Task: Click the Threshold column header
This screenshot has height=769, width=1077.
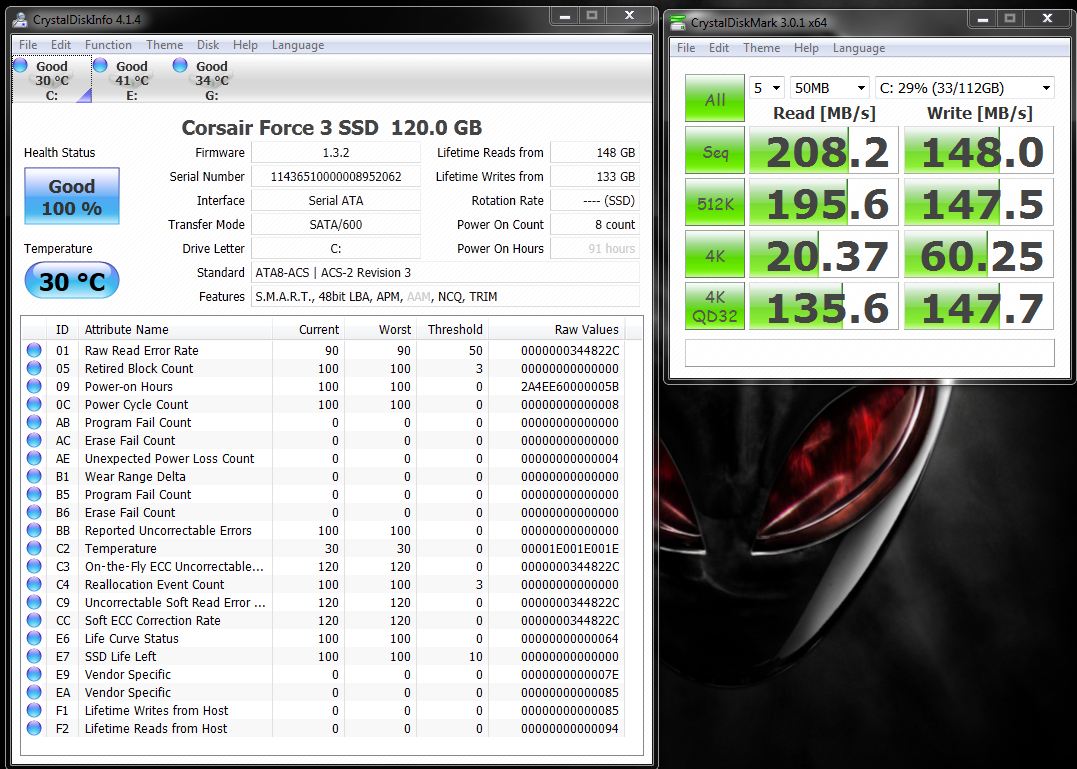Action: pyautogui.click(x=453, y=330)
